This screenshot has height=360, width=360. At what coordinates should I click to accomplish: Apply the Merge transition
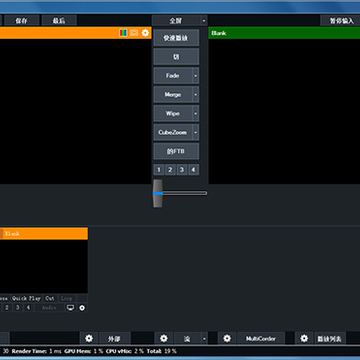[173, 95]
